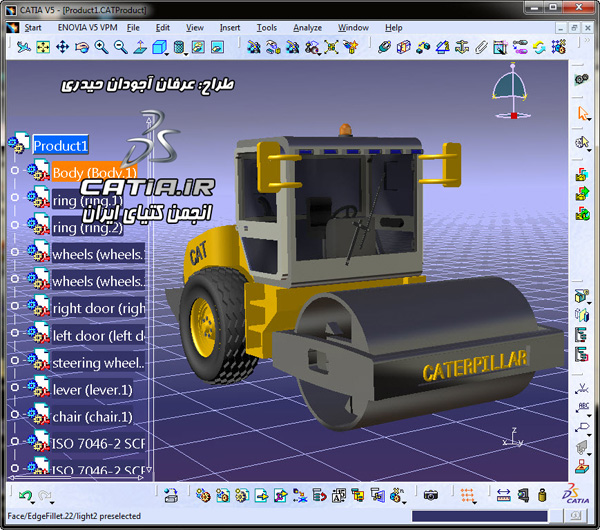Click the Weld Feature icon in right toolbar
This screenshot has height=530, width=600.
point(582,389)
